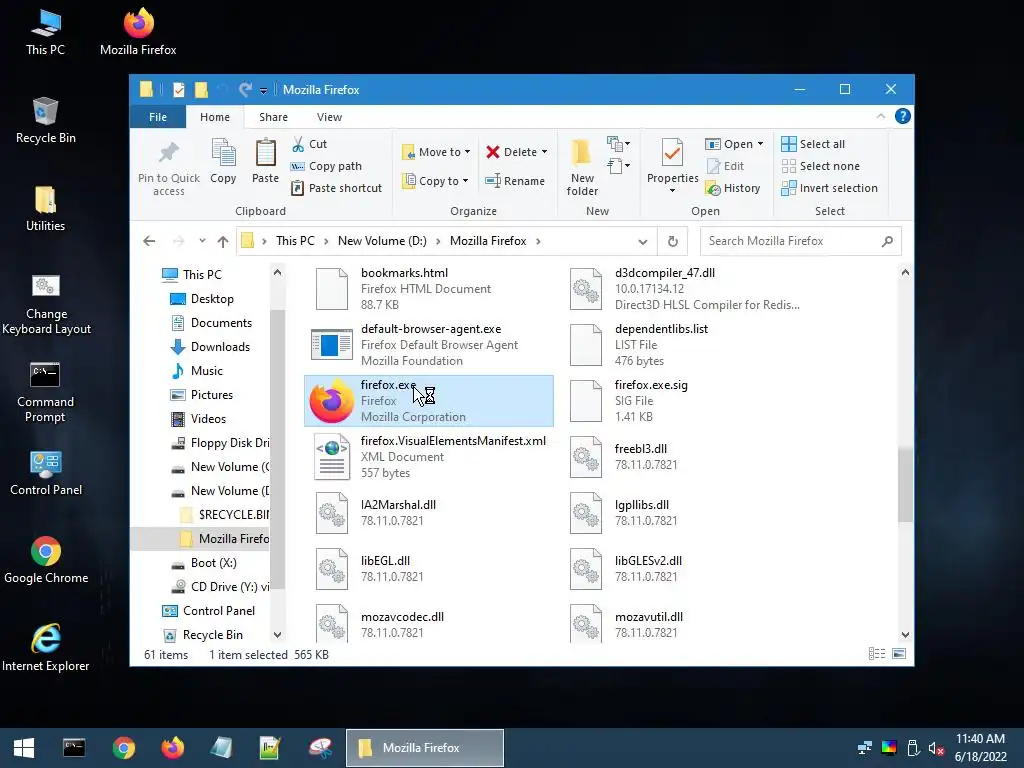The height and width of the screenshot is (768, 1024).
Task: Click the Mozilla Firefox taskbar window button
Action: click(x=424, y=748)
